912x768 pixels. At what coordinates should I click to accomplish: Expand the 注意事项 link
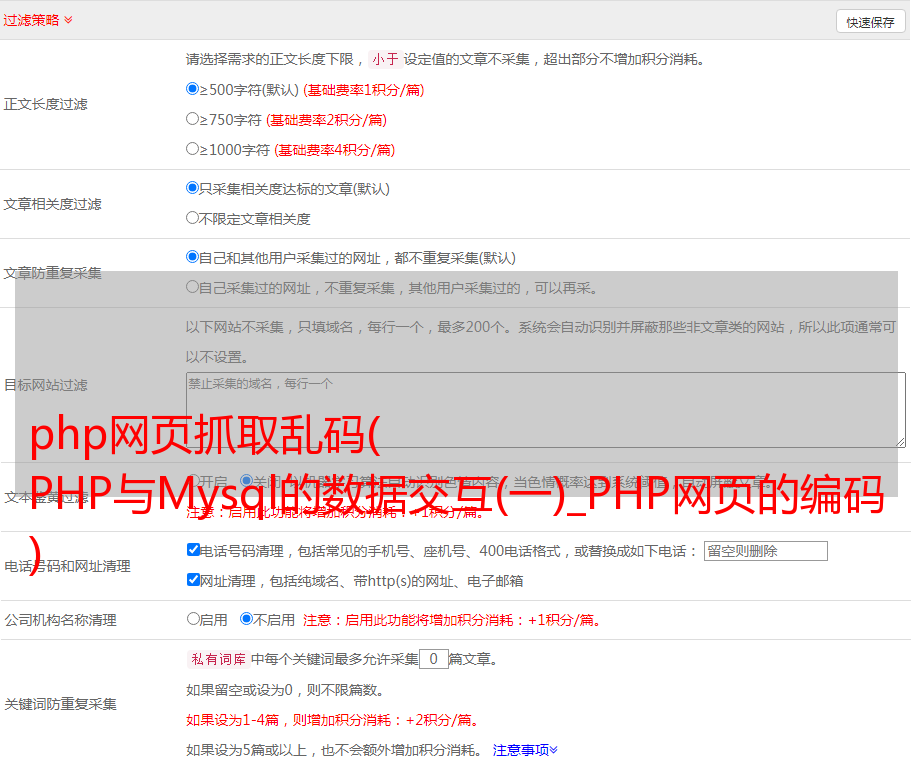click(525, 750)
